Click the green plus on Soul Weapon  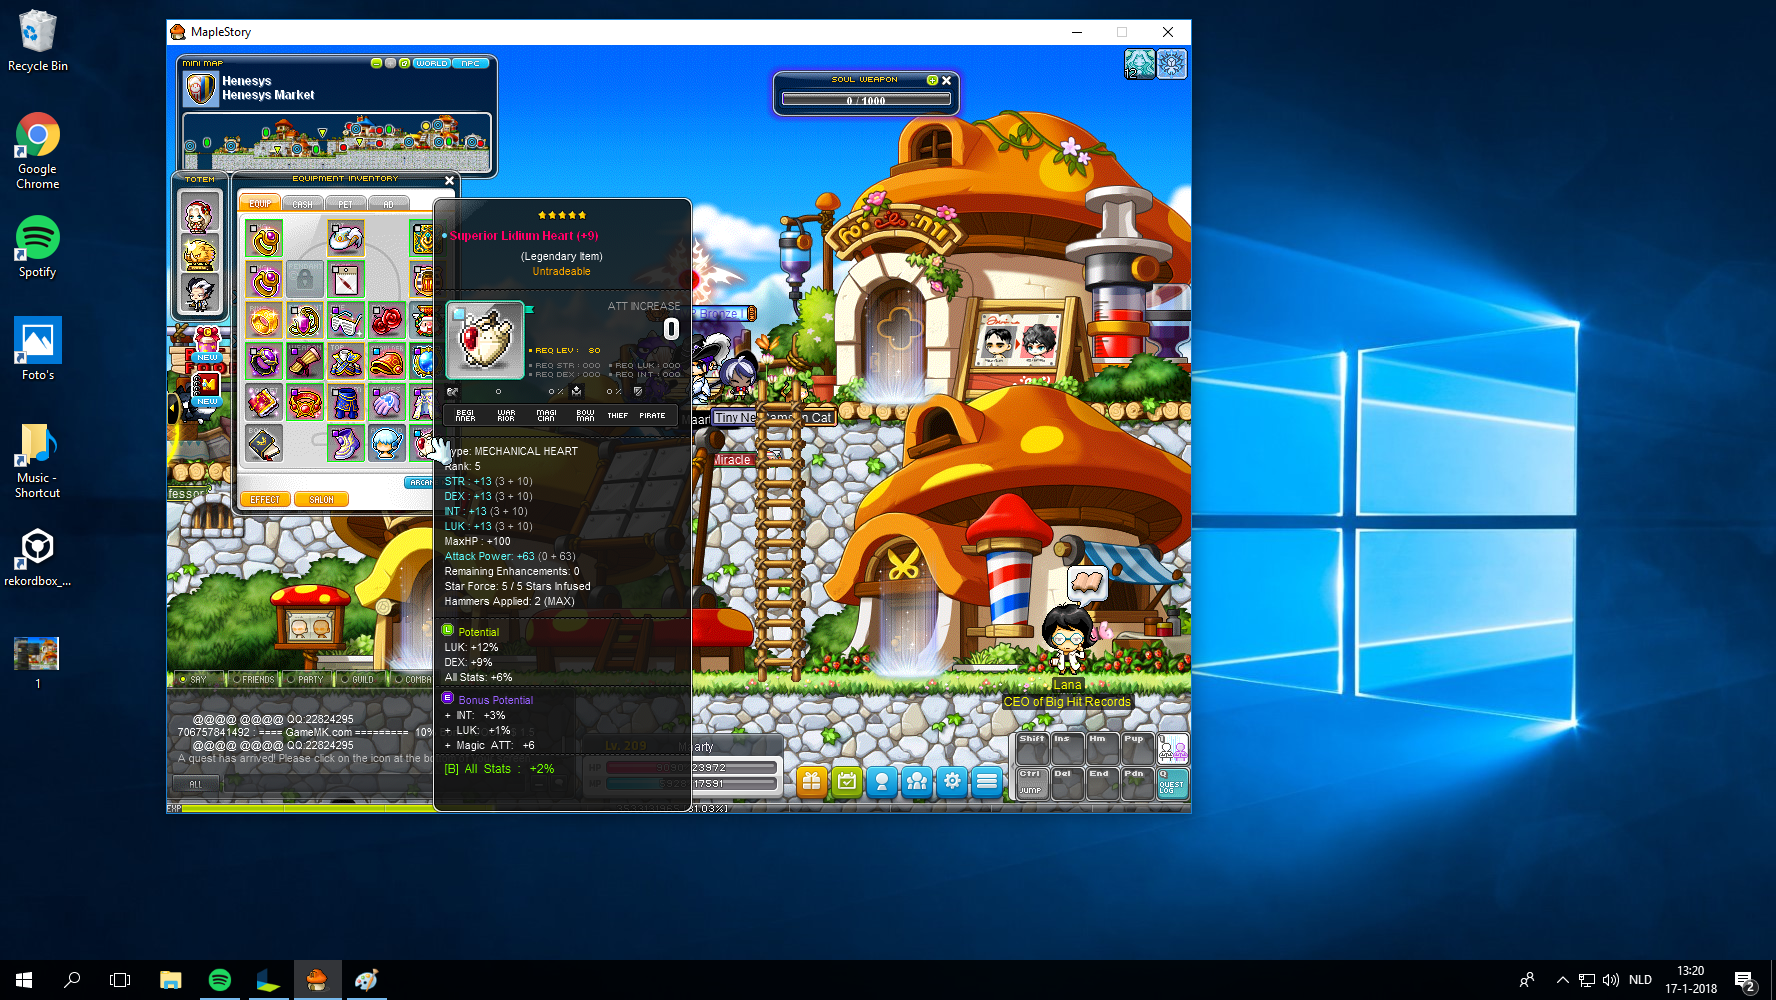(x=932, y=80)
